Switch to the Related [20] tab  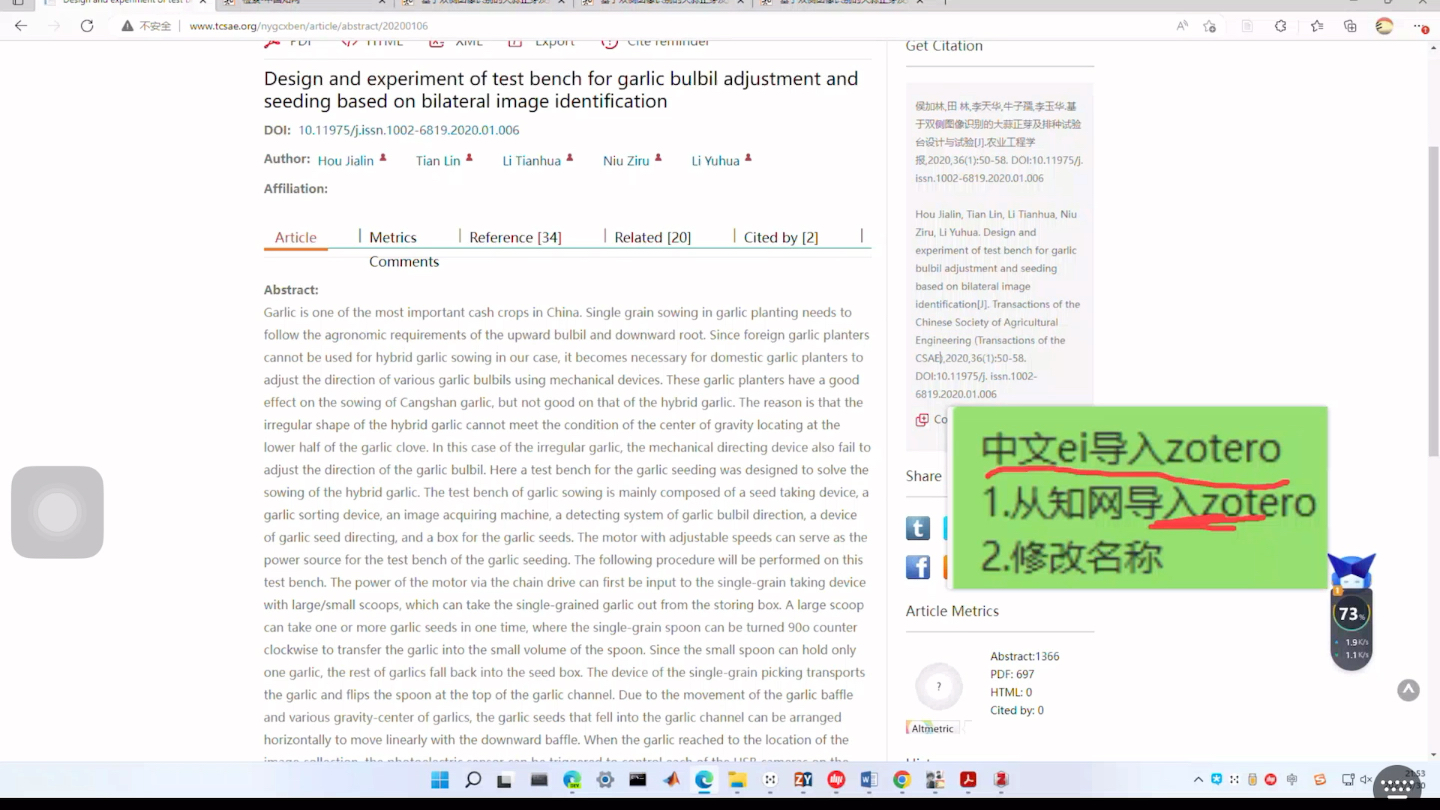tap(653, 237)
